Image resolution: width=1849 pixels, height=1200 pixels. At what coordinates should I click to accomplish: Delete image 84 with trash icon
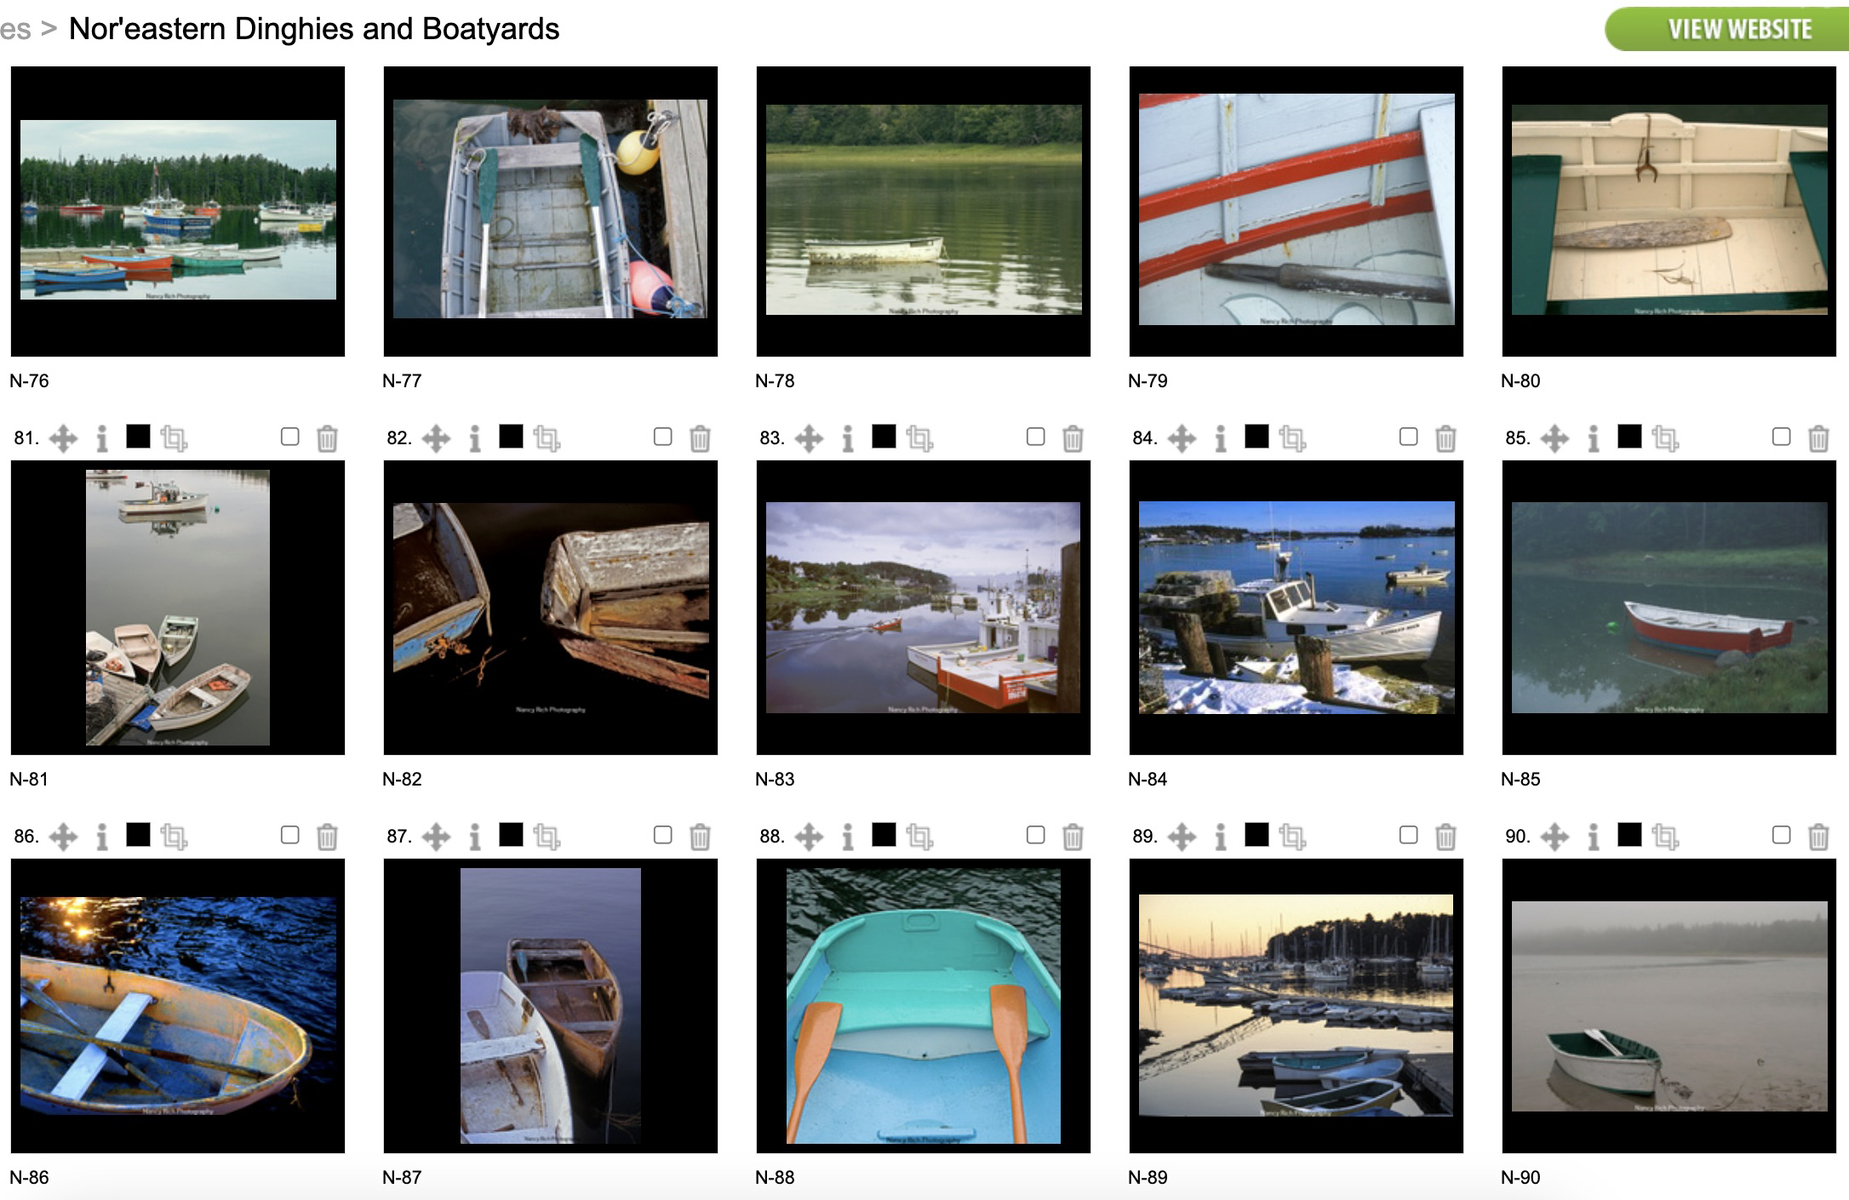coord(1445,438)
